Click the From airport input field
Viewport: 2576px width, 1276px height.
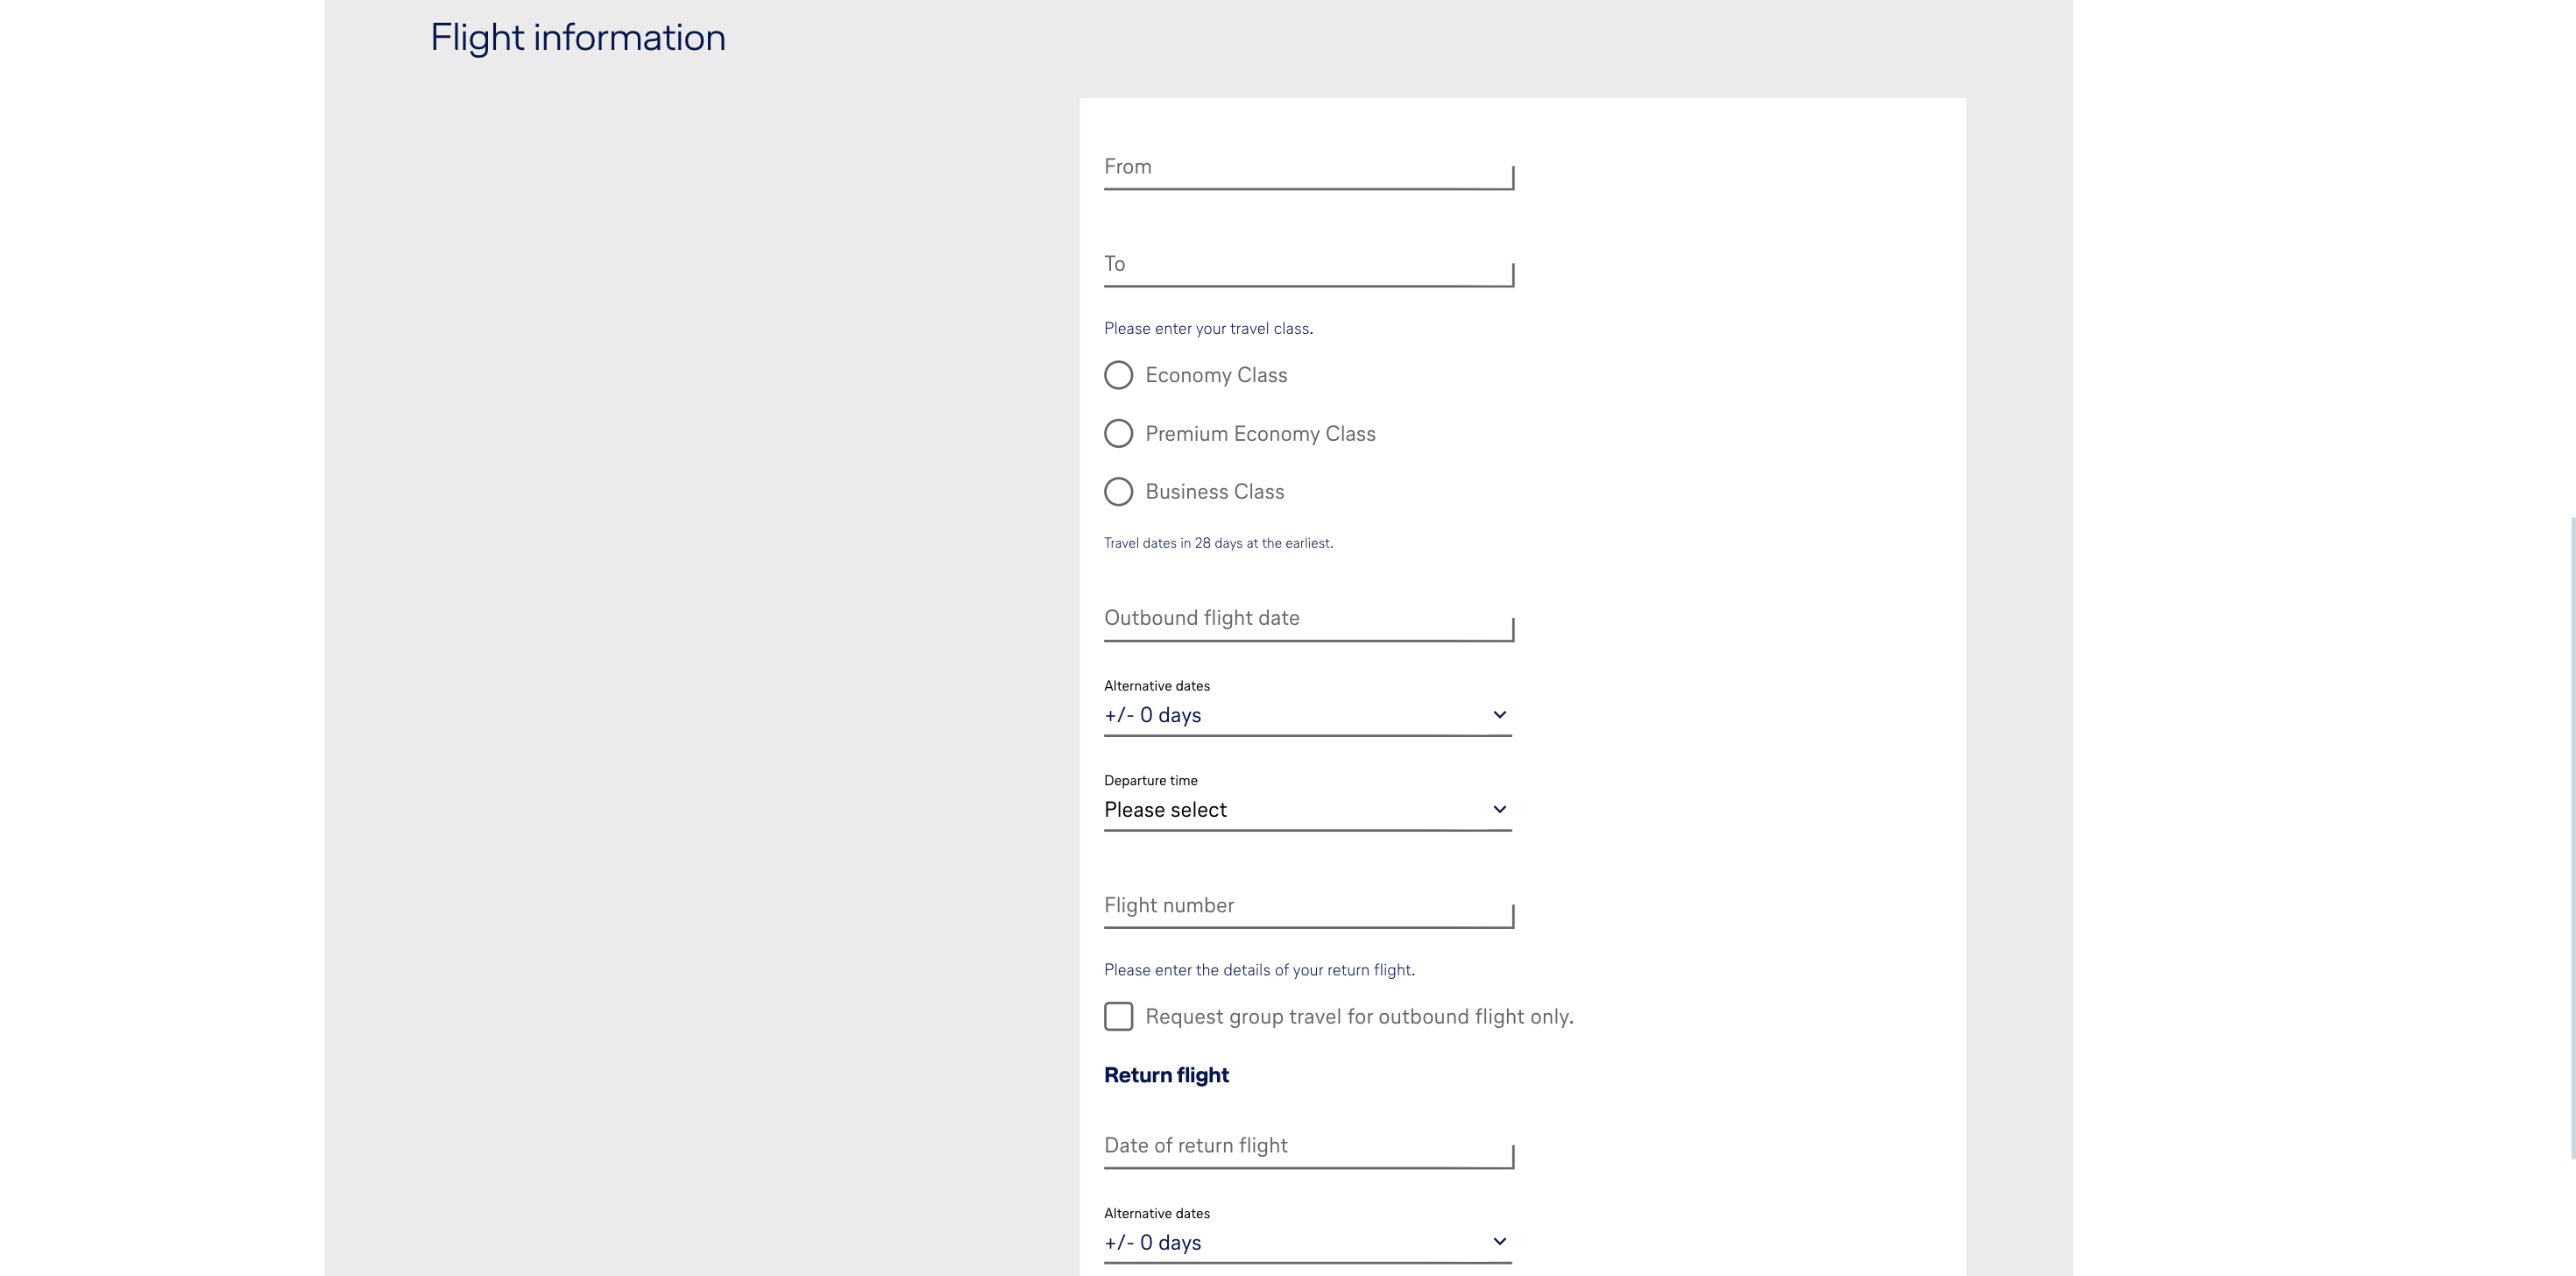point(1307,168)
